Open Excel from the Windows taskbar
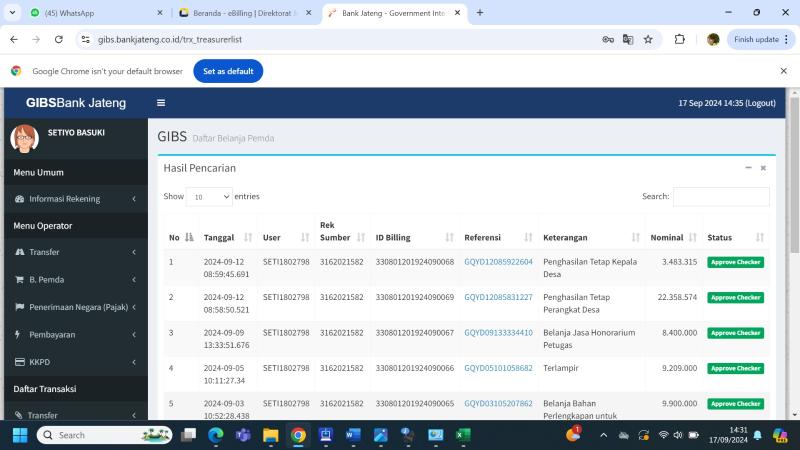Screen dimensions: 800x450 pos(463,435)
